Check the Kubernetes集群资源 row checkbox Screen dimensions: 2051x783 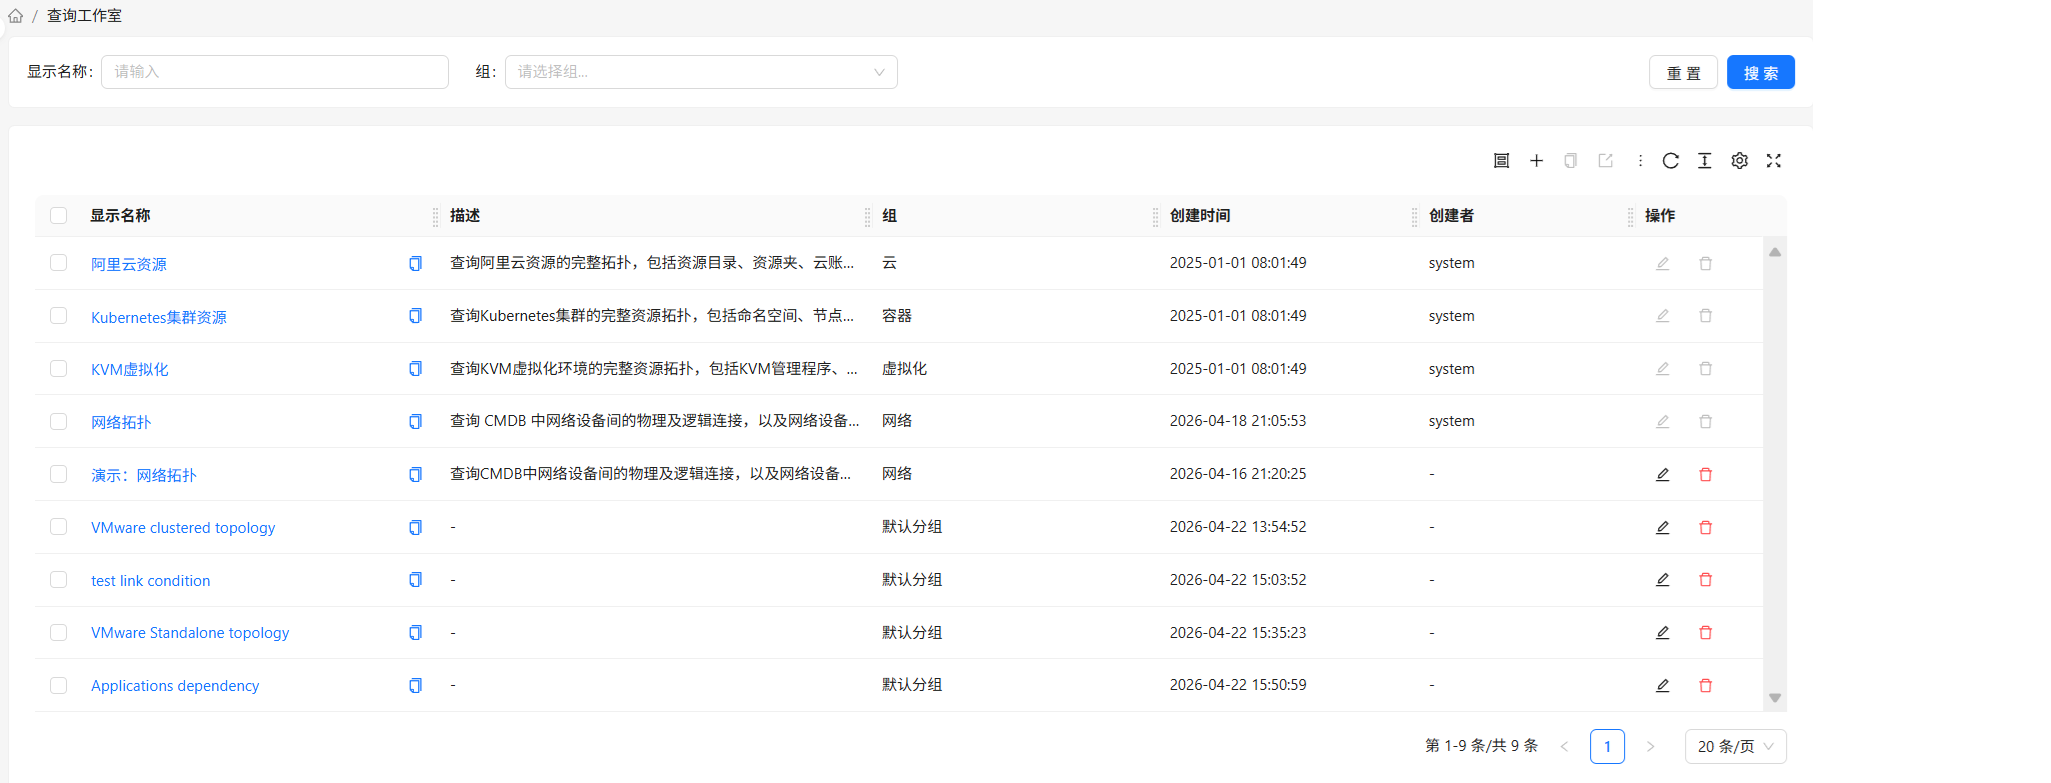(59, 316)
